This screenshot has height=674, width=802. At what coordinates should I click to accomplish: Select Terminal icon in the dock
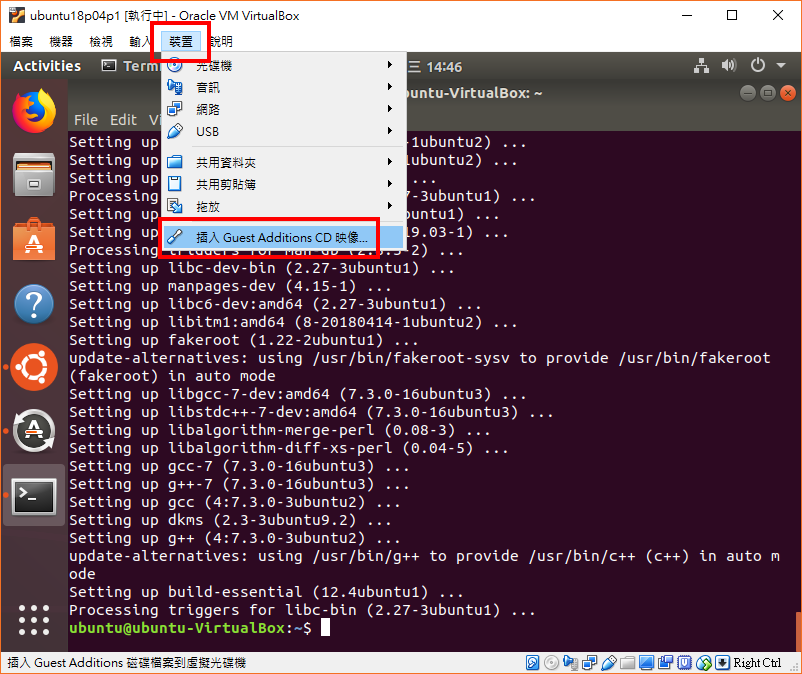(x=34, y=496)
